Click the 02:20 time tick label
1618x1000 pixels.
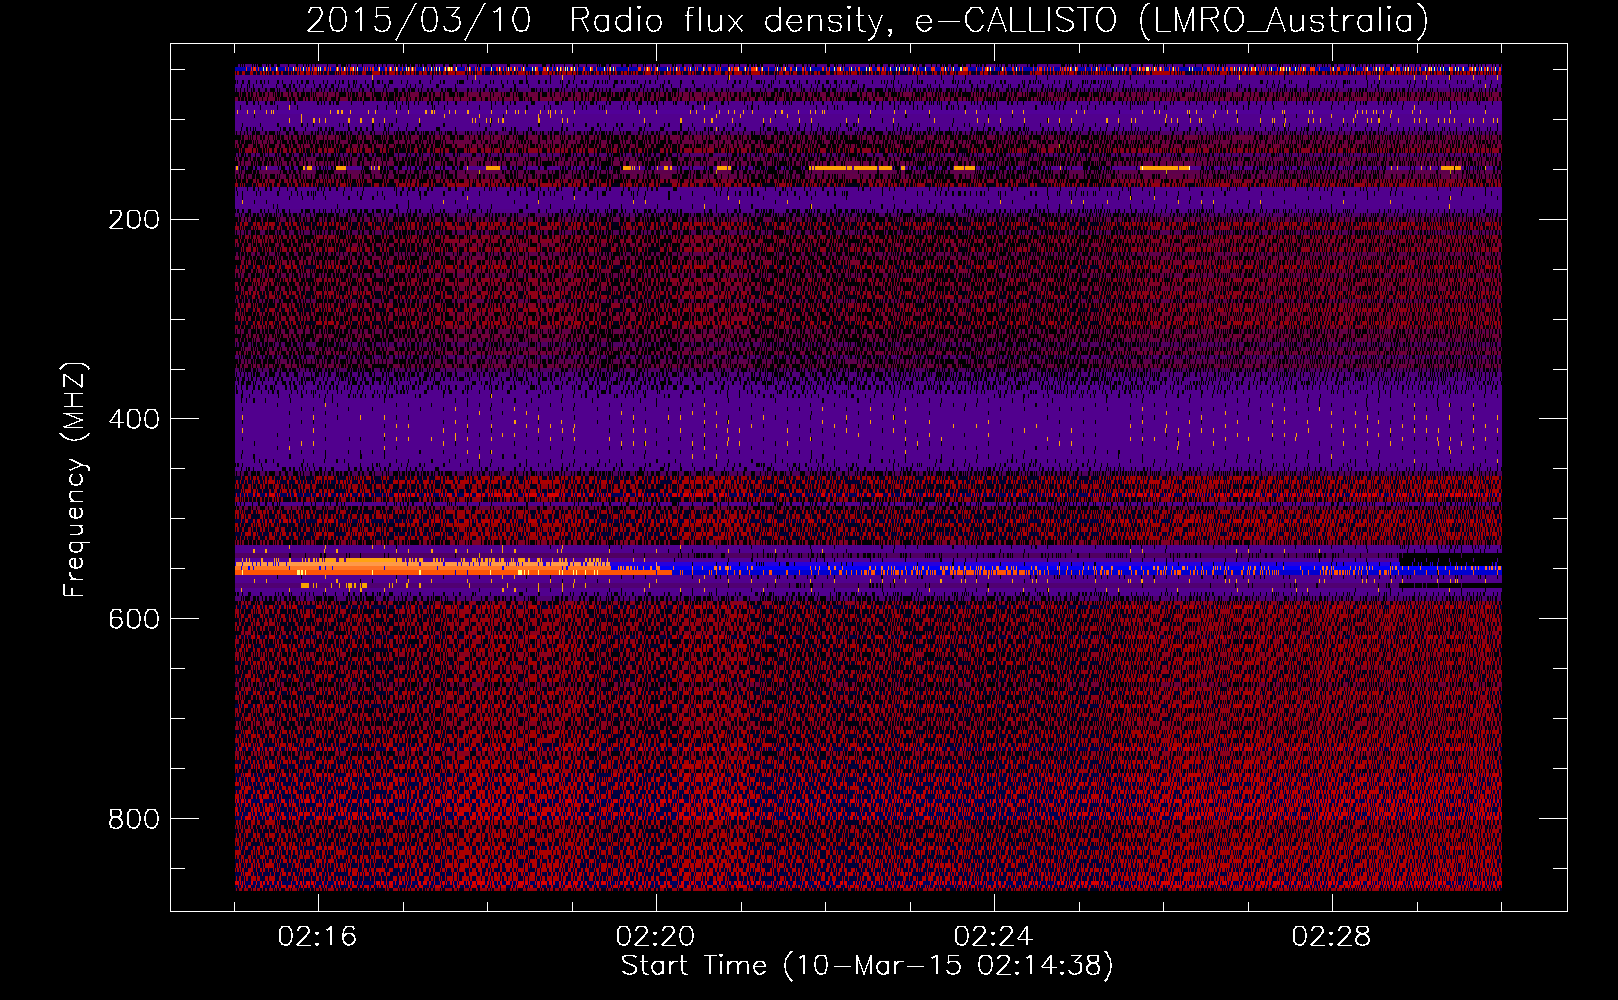click(x=656, y=937)
